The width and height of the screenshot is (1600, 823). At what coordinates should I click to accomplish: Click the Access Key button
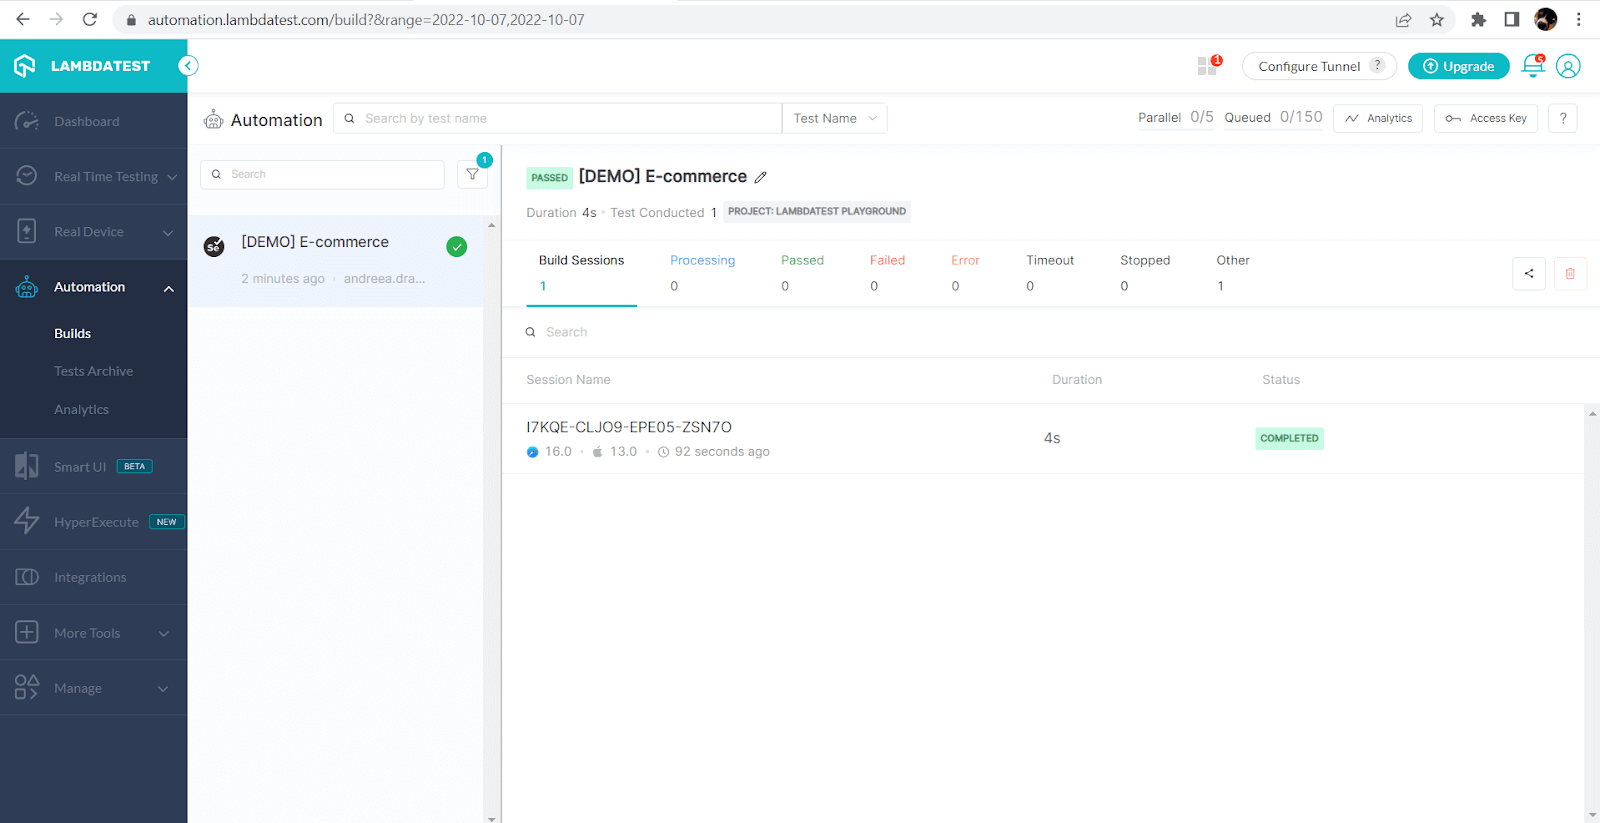point(1485,118)
